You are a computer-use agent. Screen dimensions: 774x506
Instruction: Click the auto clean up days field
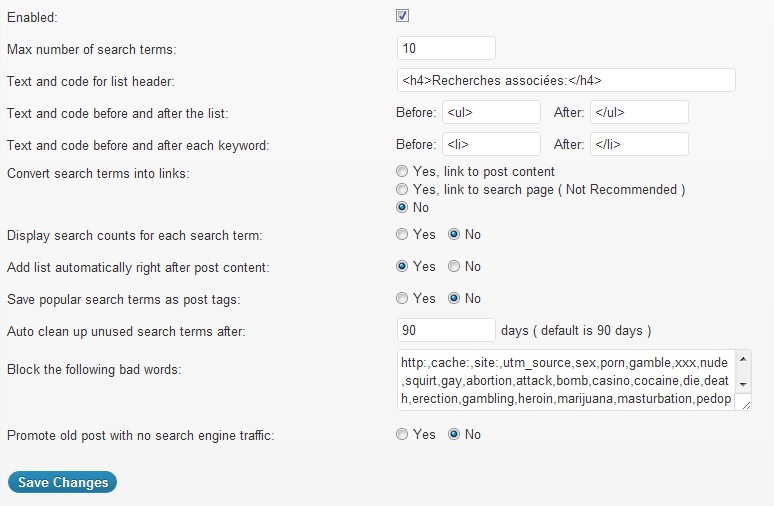pos(446,330)
